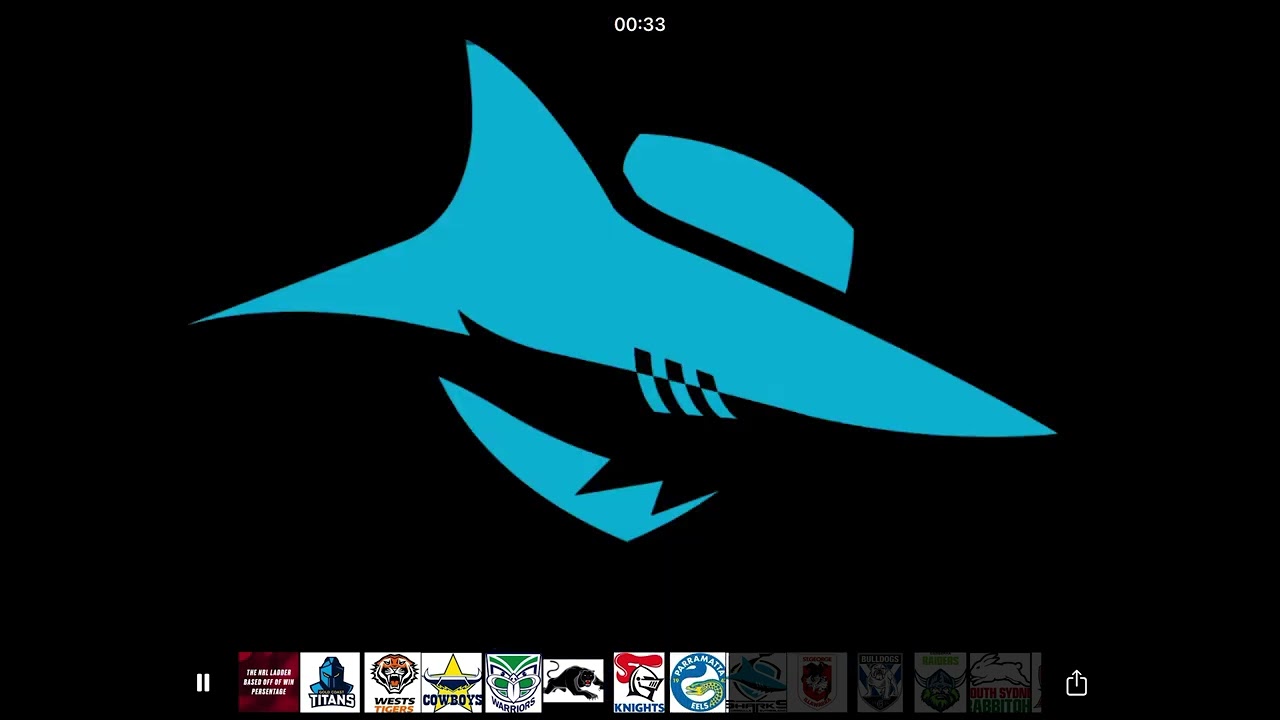Jump to the dimmed Sharks frame

pyautogui.click(x=757, y=682)
